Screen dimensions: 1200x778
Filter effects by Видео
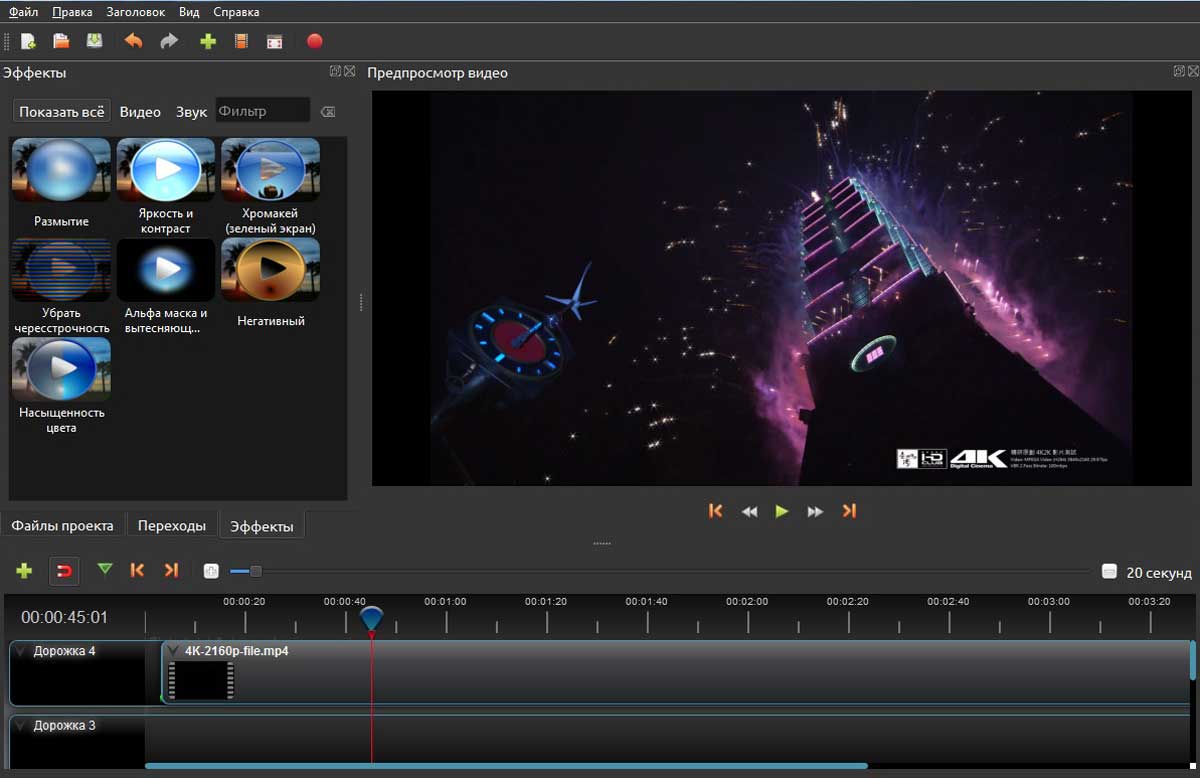[x=140, y=112]
